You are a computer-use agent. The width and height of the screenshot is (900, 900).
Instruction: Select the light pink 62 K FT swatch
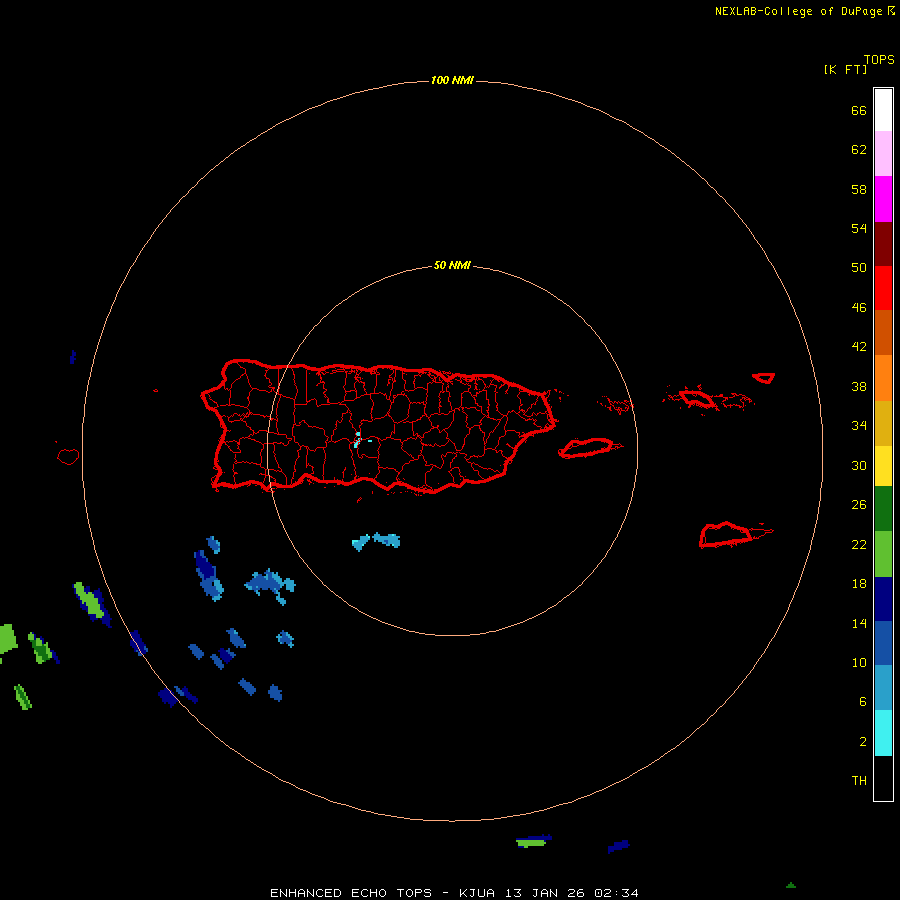[x=883, y=153]
